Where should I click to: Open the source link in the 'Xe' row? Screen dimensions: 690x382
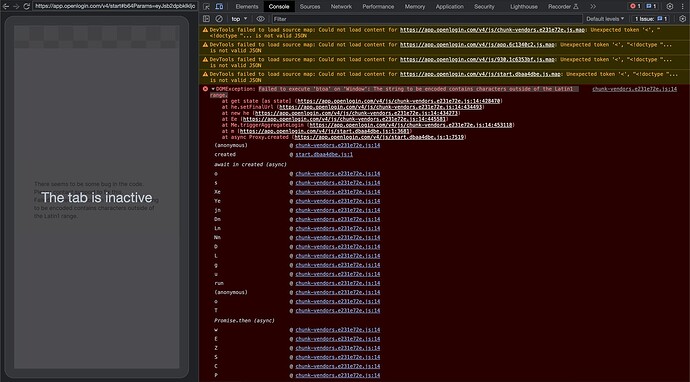(x=338, y=192)
